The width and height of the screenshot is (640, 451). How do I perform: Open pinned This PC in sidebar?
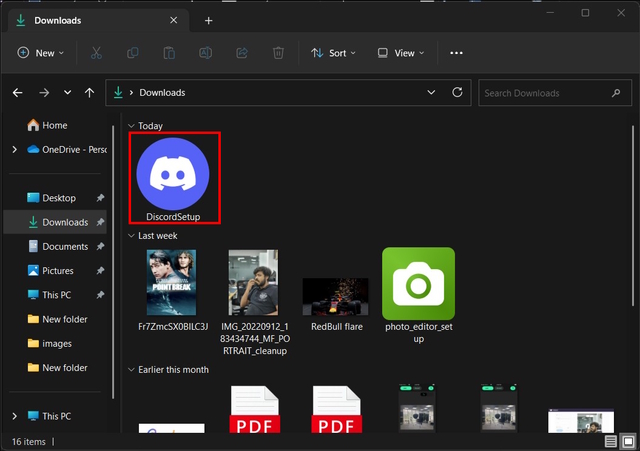tap(49, 295)
